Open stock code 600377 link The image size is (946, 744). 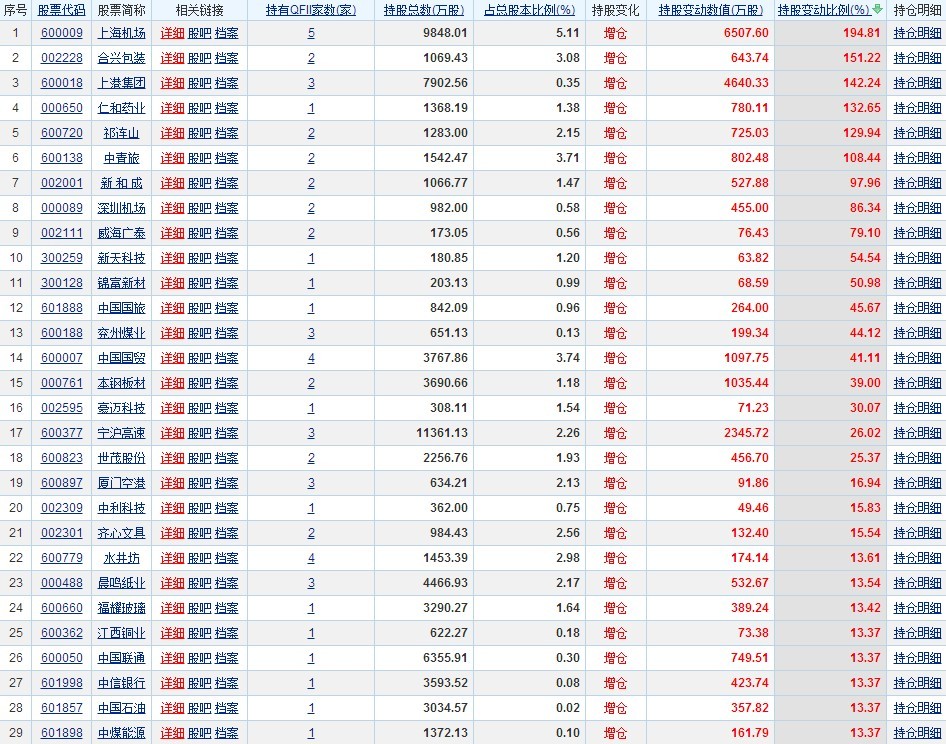point(62,433)
